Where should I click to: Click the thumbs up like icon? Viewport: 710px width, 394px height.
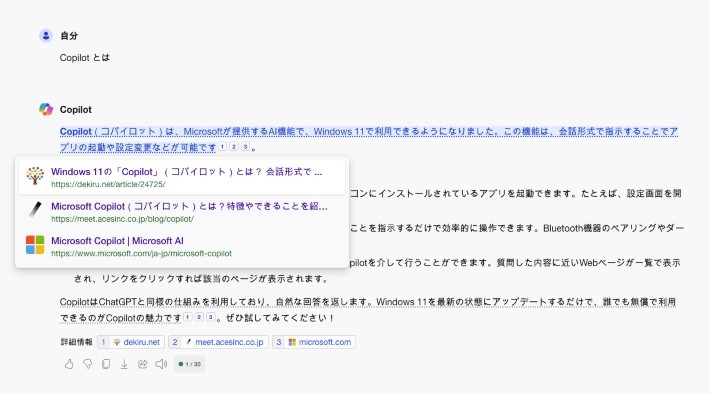(x=69, y=364)
